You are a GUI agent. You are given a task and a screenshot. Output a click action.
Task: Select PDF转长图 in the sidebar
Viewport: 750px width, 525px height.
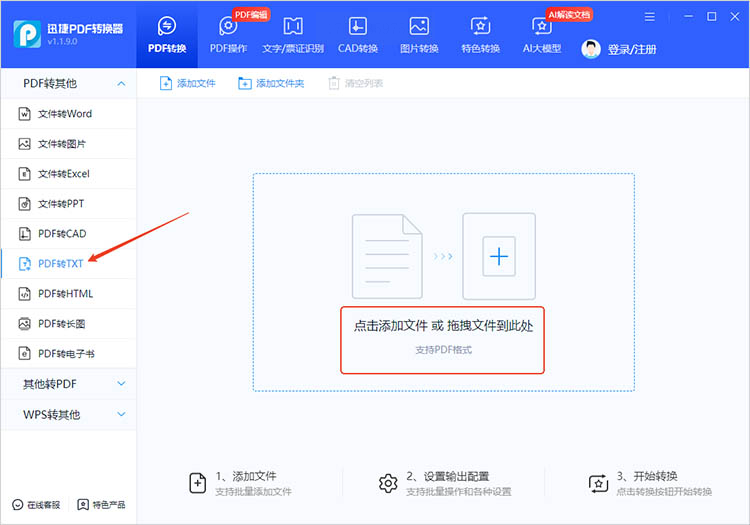(68, 324)
